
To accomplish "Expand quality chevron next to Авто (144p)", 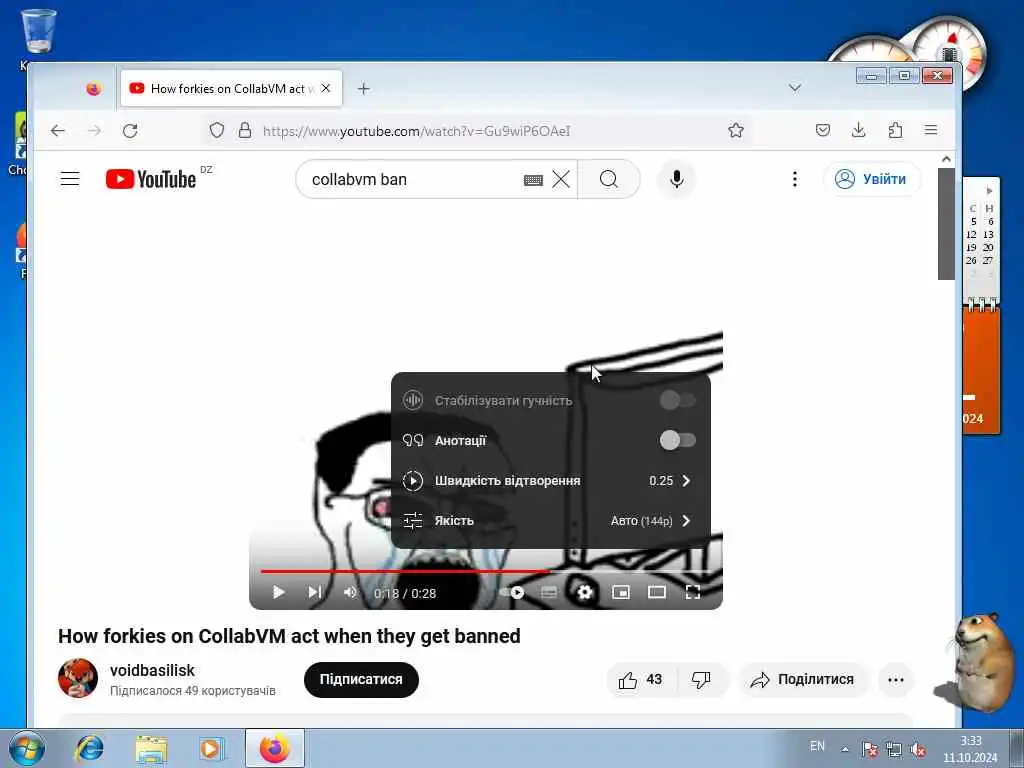I will [x=686, y=520].
